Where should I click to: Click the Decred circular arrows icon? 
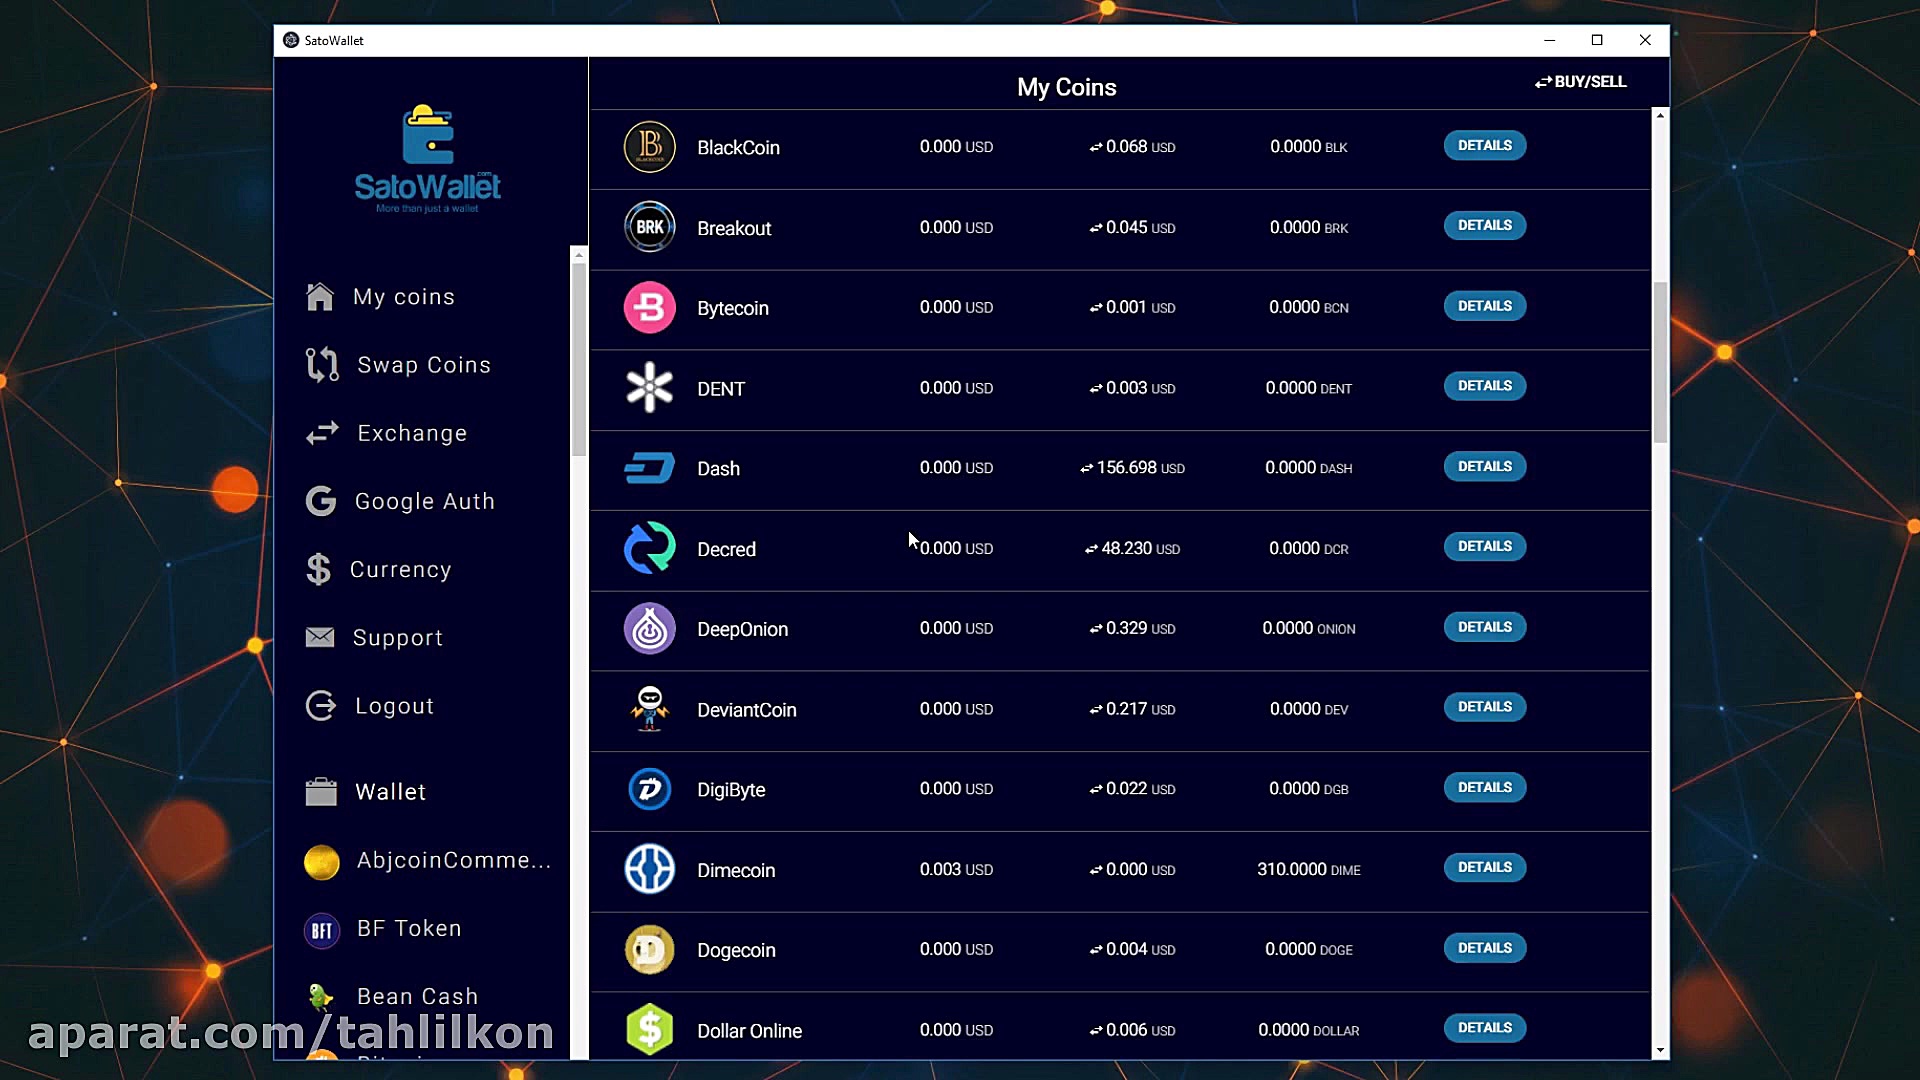(x=649, y=548)
